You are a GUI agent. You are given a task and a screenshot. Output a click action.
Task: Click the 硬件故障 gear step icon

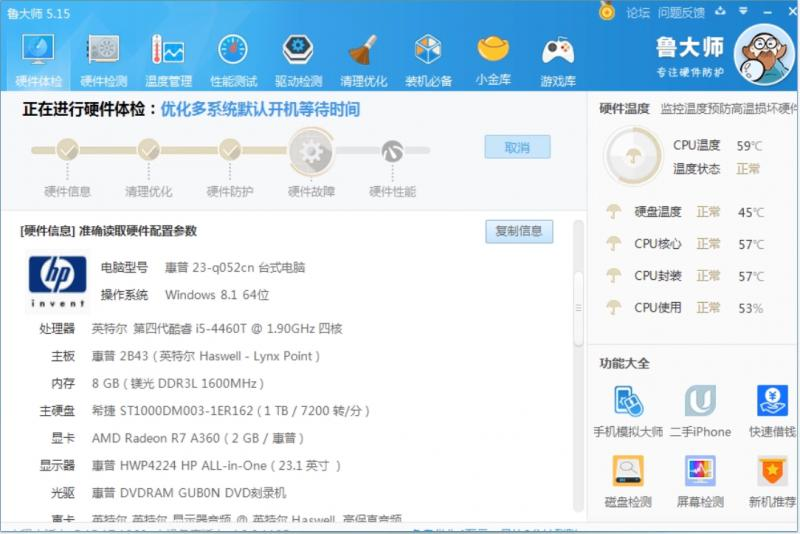311,151
